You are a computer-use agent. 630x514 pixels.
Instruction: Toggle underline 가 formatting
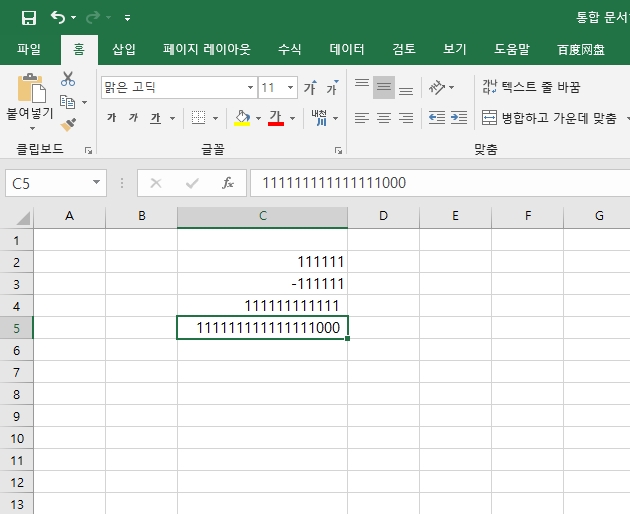155,118
